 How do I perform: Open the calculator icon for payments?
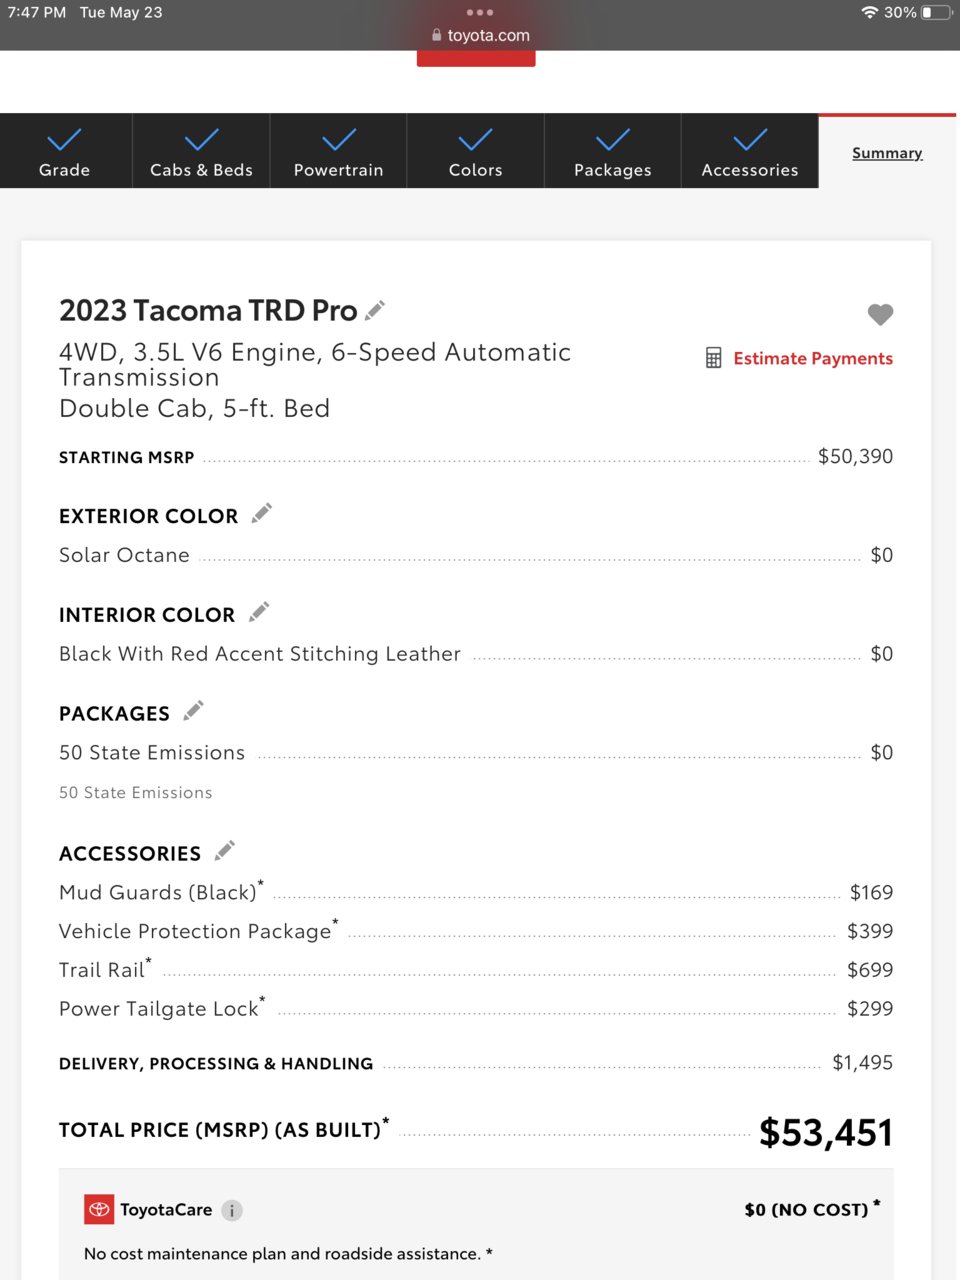coord(713,358)
